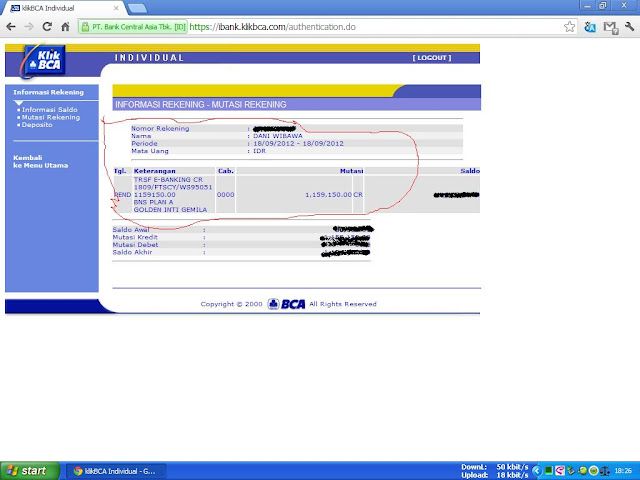The image size is (640, 480).
Task: Click the Saldo Awal label
Action: tap(131, 230)
